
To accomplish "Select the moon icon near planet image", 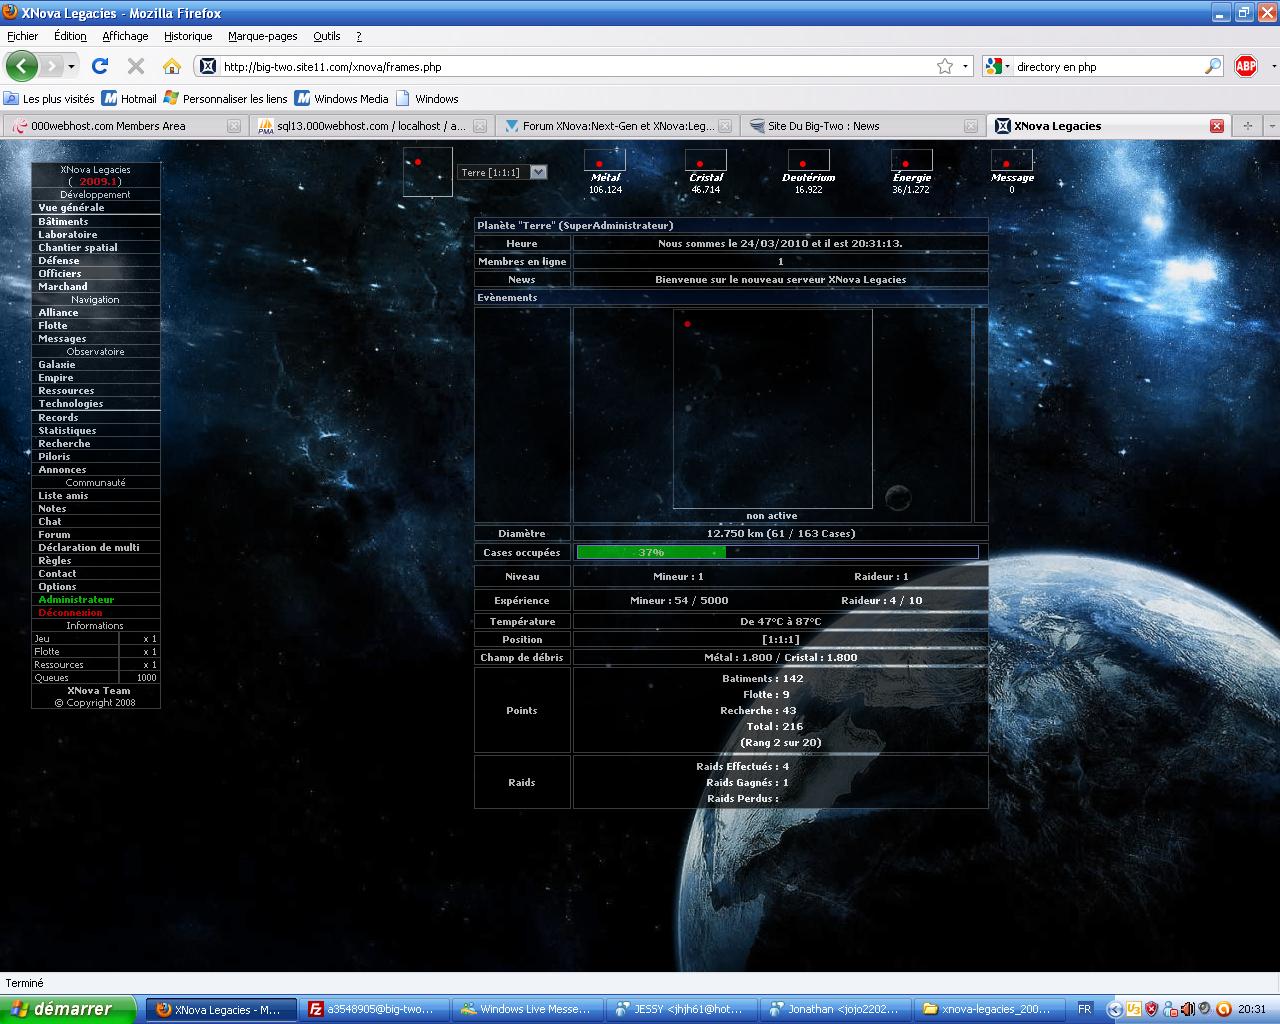I will click(898, 496).
